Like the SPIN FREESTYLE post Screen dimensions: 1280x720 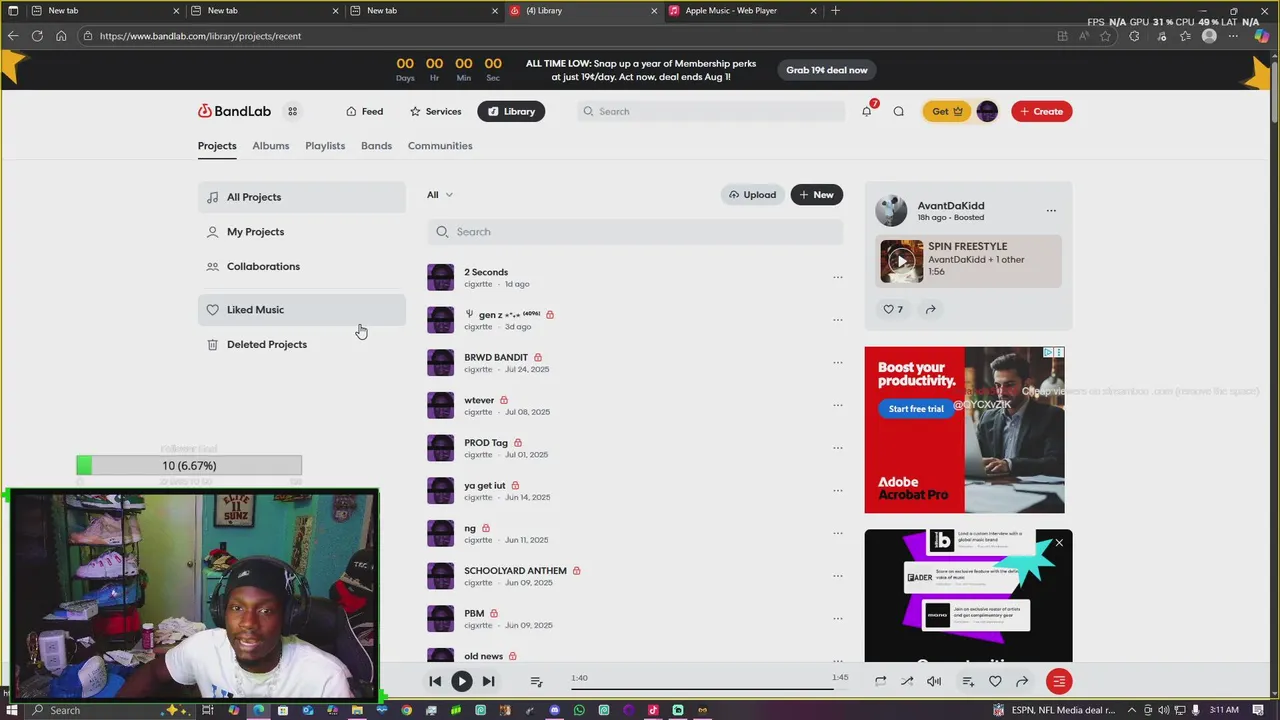892,309
